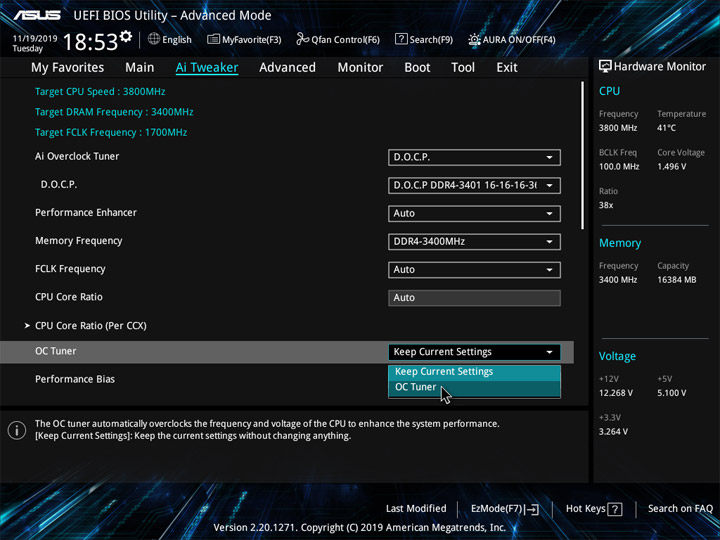Click the memory capacity 16384 MB value
Screen dimensions: 720x540
pos(676,280)
